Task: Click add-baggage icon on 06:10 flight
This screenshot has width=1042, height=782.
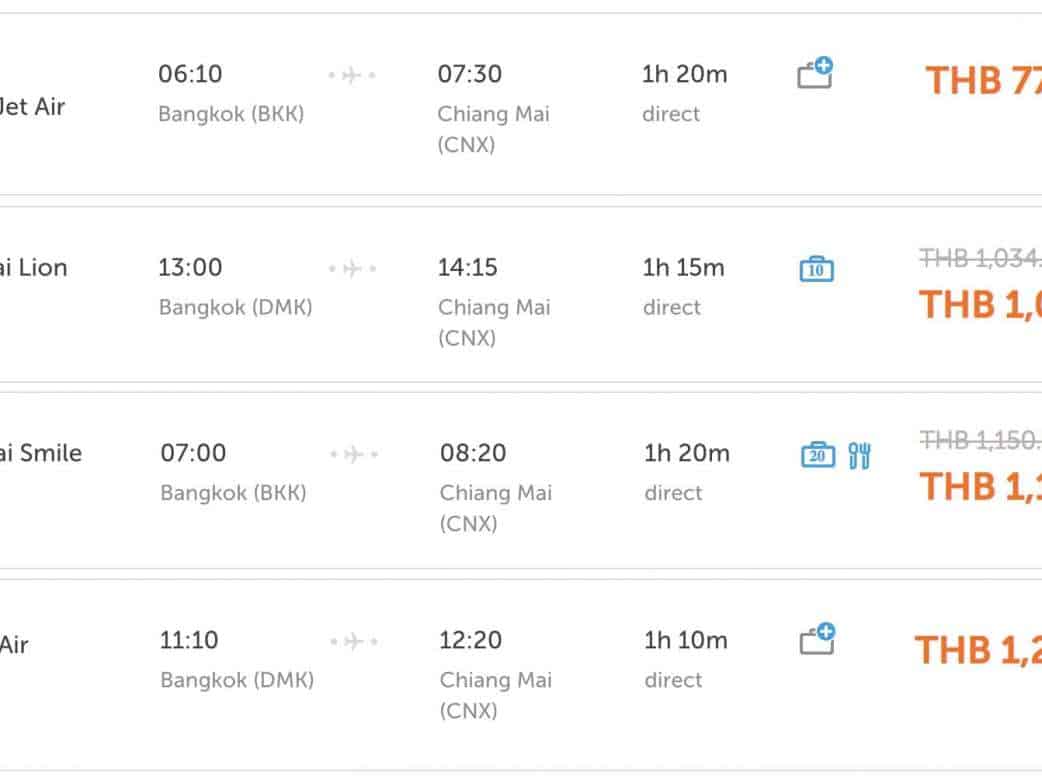Action: pyautogui.click(x=815, y=74)
